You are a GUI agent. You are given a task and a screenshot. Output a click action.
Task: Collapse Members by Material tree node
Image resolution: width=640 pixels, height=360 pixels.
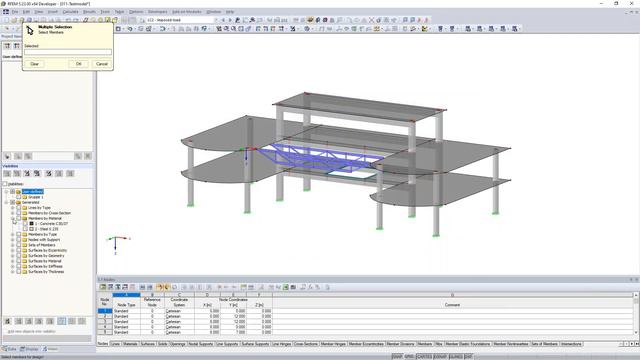click(13, 218)
